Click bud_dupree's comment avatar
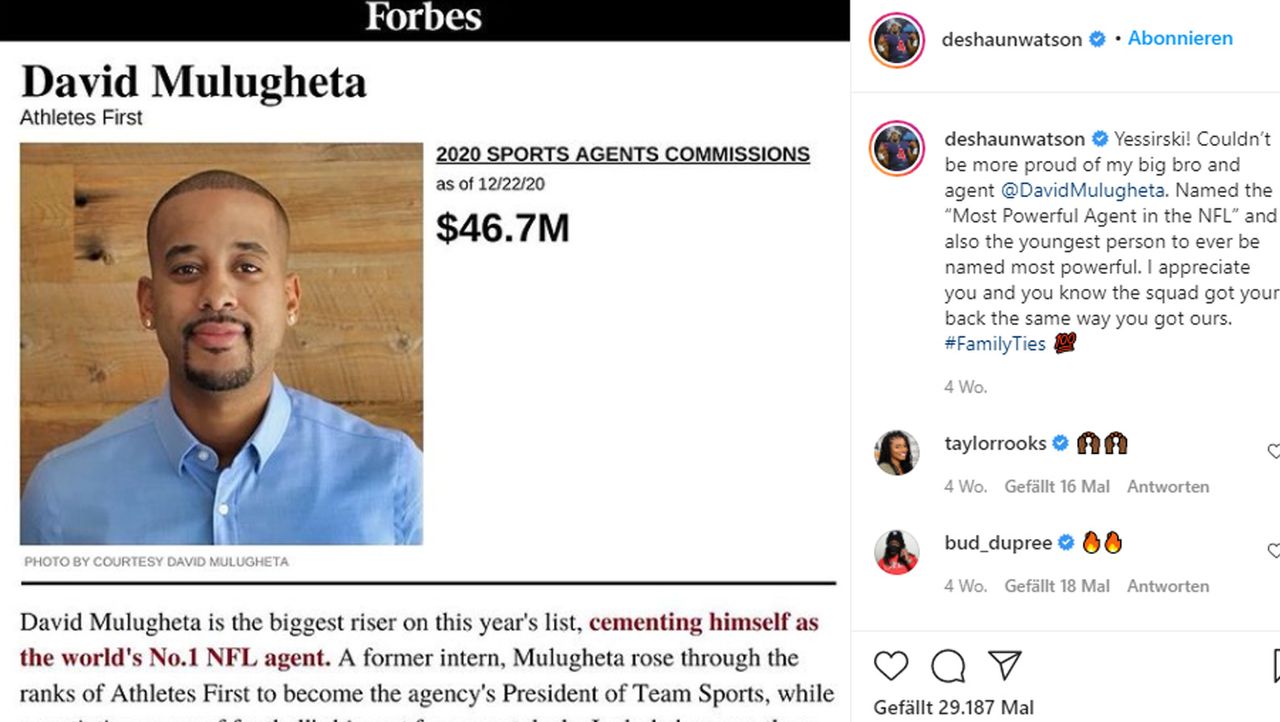 896,552
